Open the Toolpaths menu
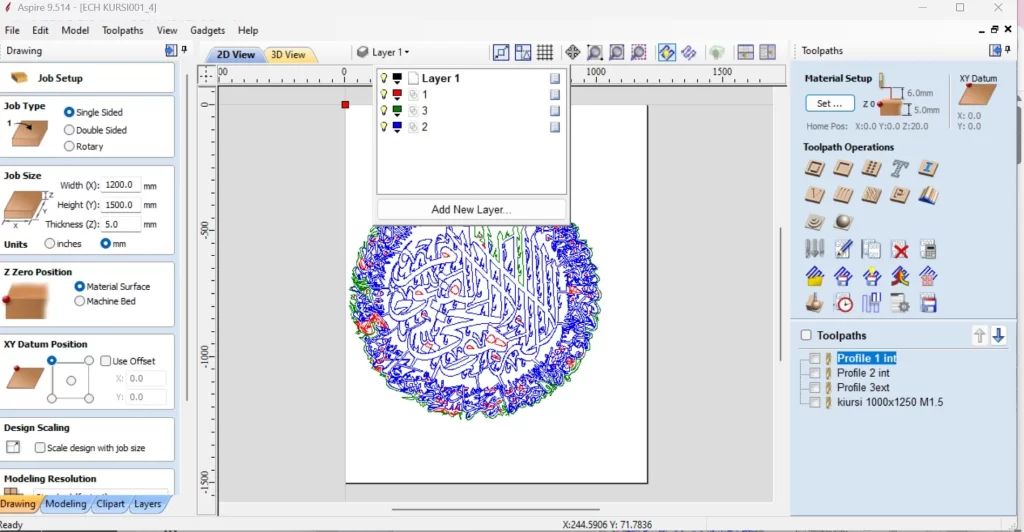 (x=122, y=30)
